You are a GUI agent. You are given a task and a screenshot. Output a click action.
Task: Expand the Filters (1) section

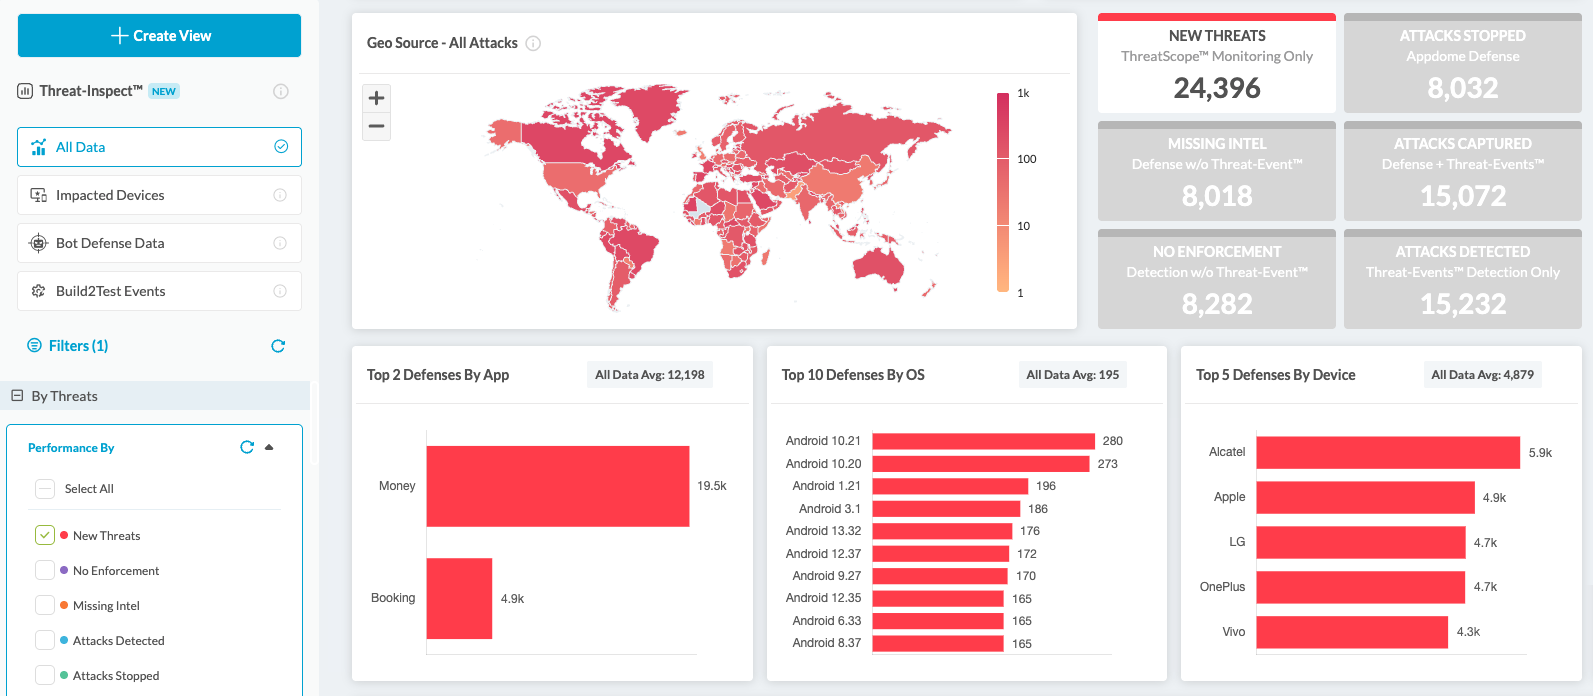78,346
